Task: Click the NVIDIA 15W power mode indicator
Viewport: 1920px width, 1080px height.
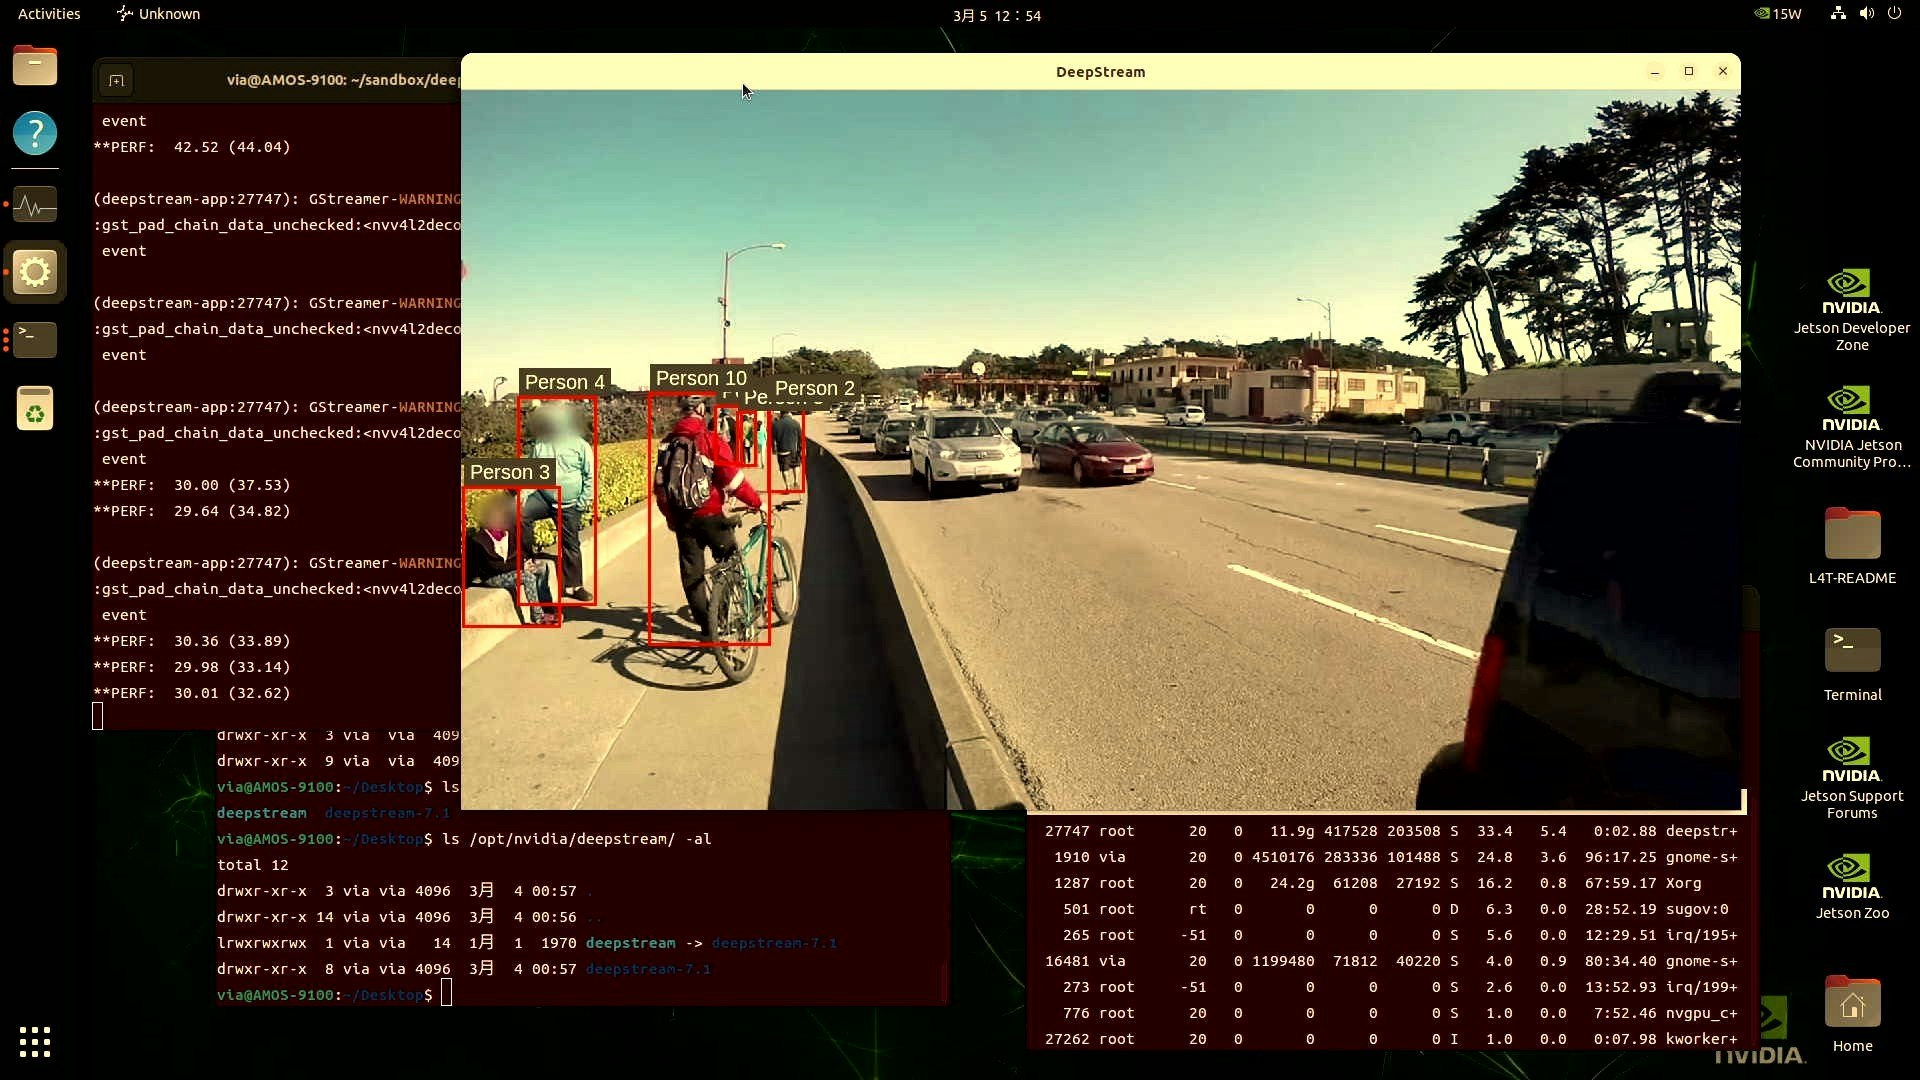Action: 1779,14
